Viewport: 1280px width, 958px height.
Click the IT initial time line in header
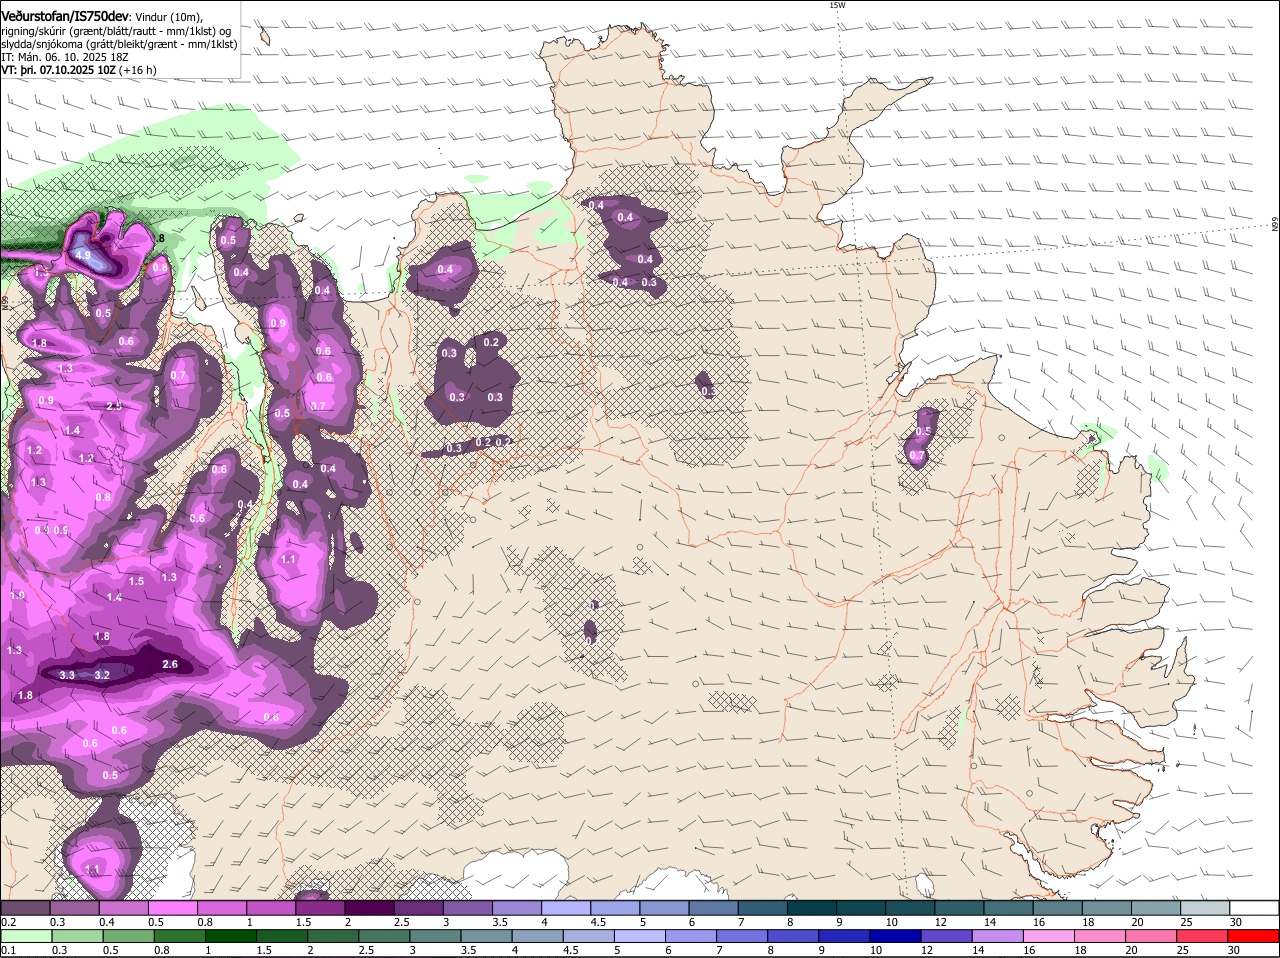[x=66, y=57]
